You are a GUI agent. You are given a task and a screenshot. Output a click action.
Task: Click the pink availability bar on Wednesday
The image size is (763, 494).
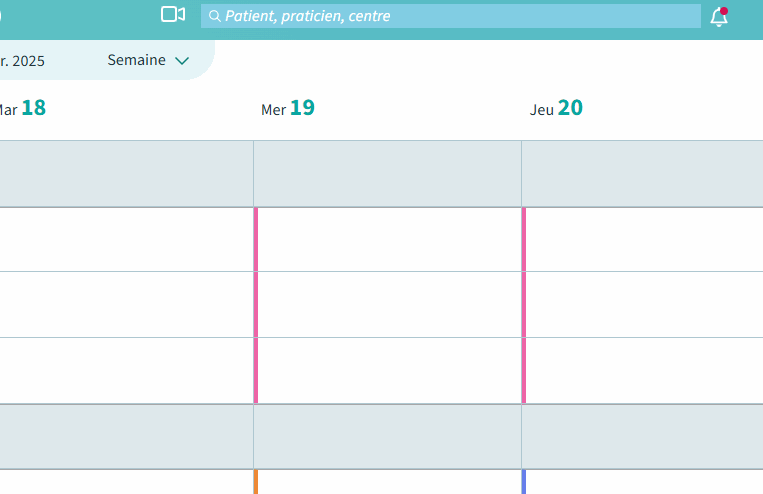point(256,305)
